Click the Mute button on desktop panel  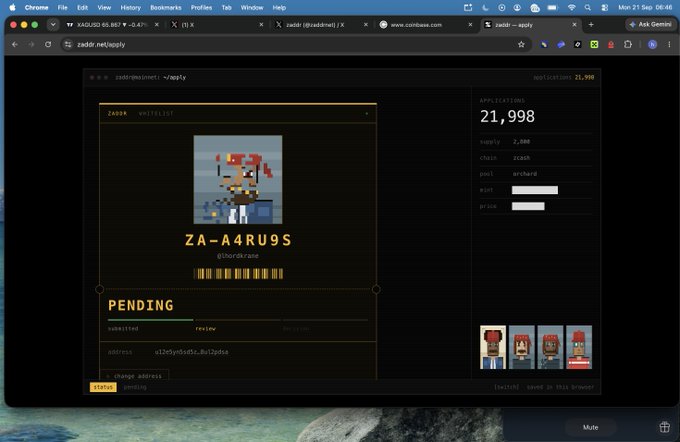(x=590, y=427)
